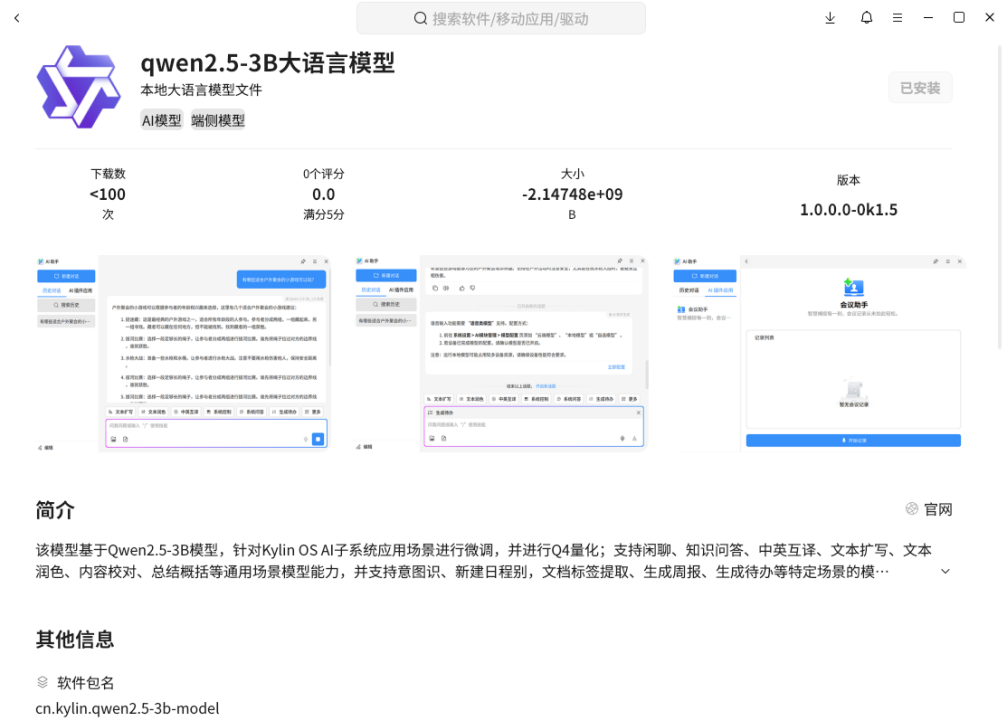Open the 官网 link

click(938, 509)
